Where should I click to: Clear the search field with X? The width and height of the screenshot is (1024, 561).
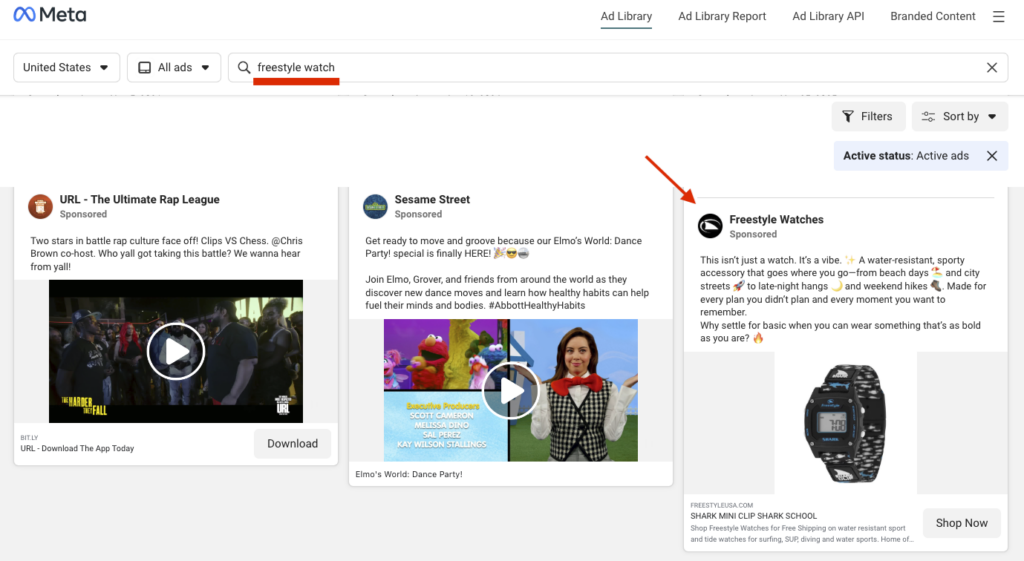(x=992, y=68)
